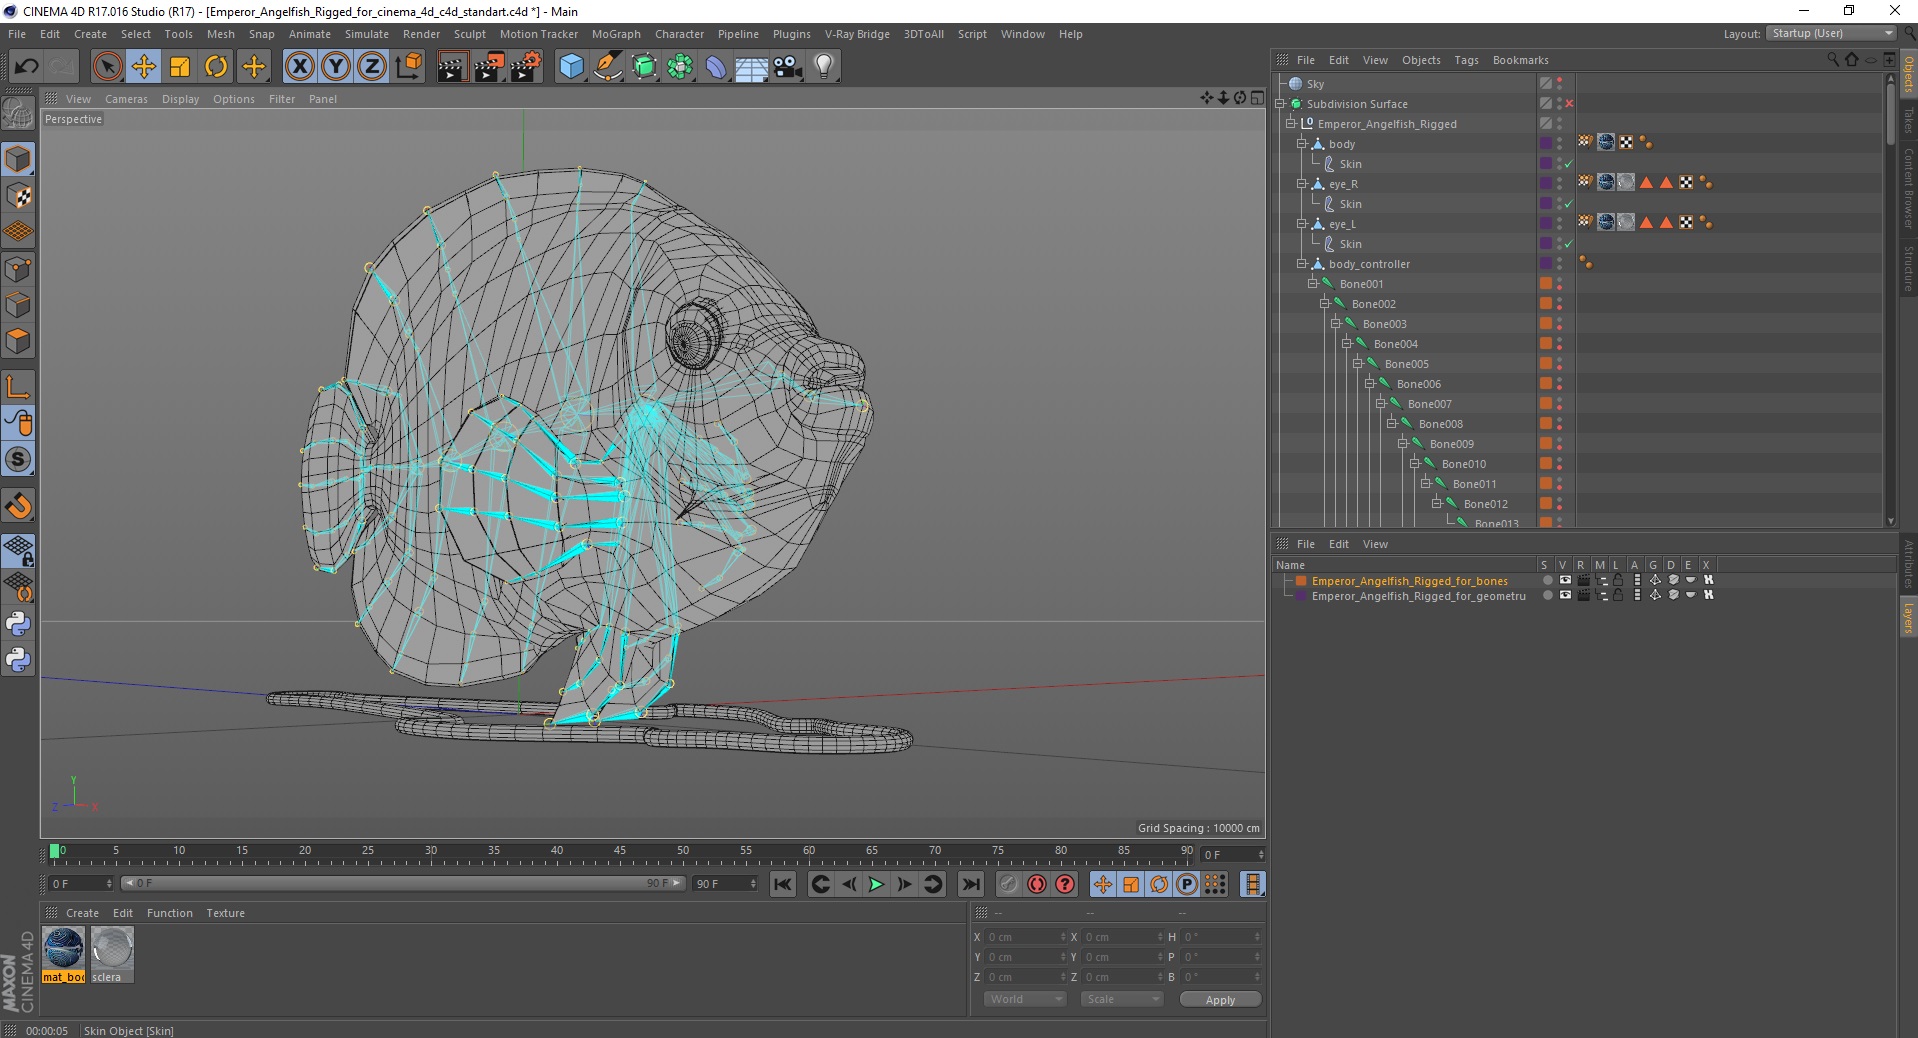Collapse Emperor_Angelfish_Rigged null object
This screenshot has height=1038, width=1918.
(1291, 124)
